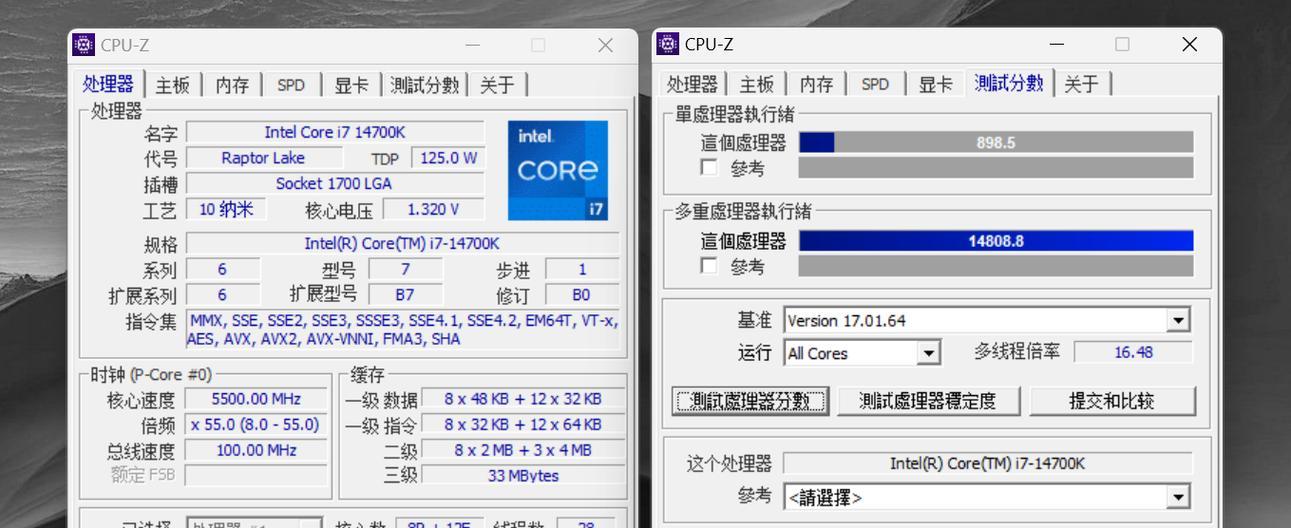Screen dimensions: 1291x528
Task: Click bus speed value 100.00 MHz
Action: click(x=256, y=451)
